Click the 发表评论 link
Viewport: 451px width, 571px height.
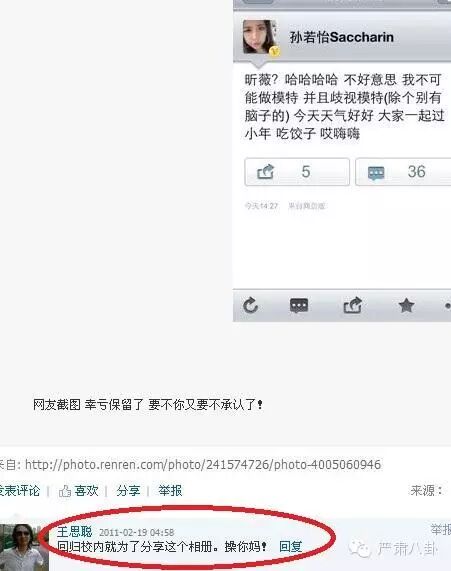point(20,491)
